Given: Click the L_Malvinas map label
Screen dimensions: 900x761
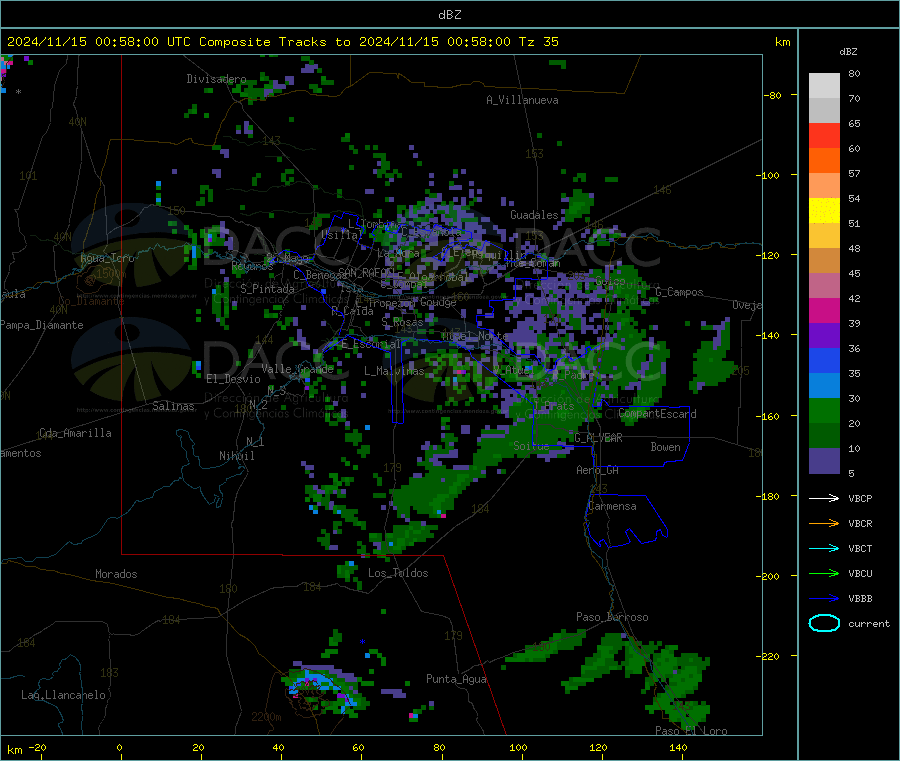Looking at the screenshot, I should pos(394,371).
